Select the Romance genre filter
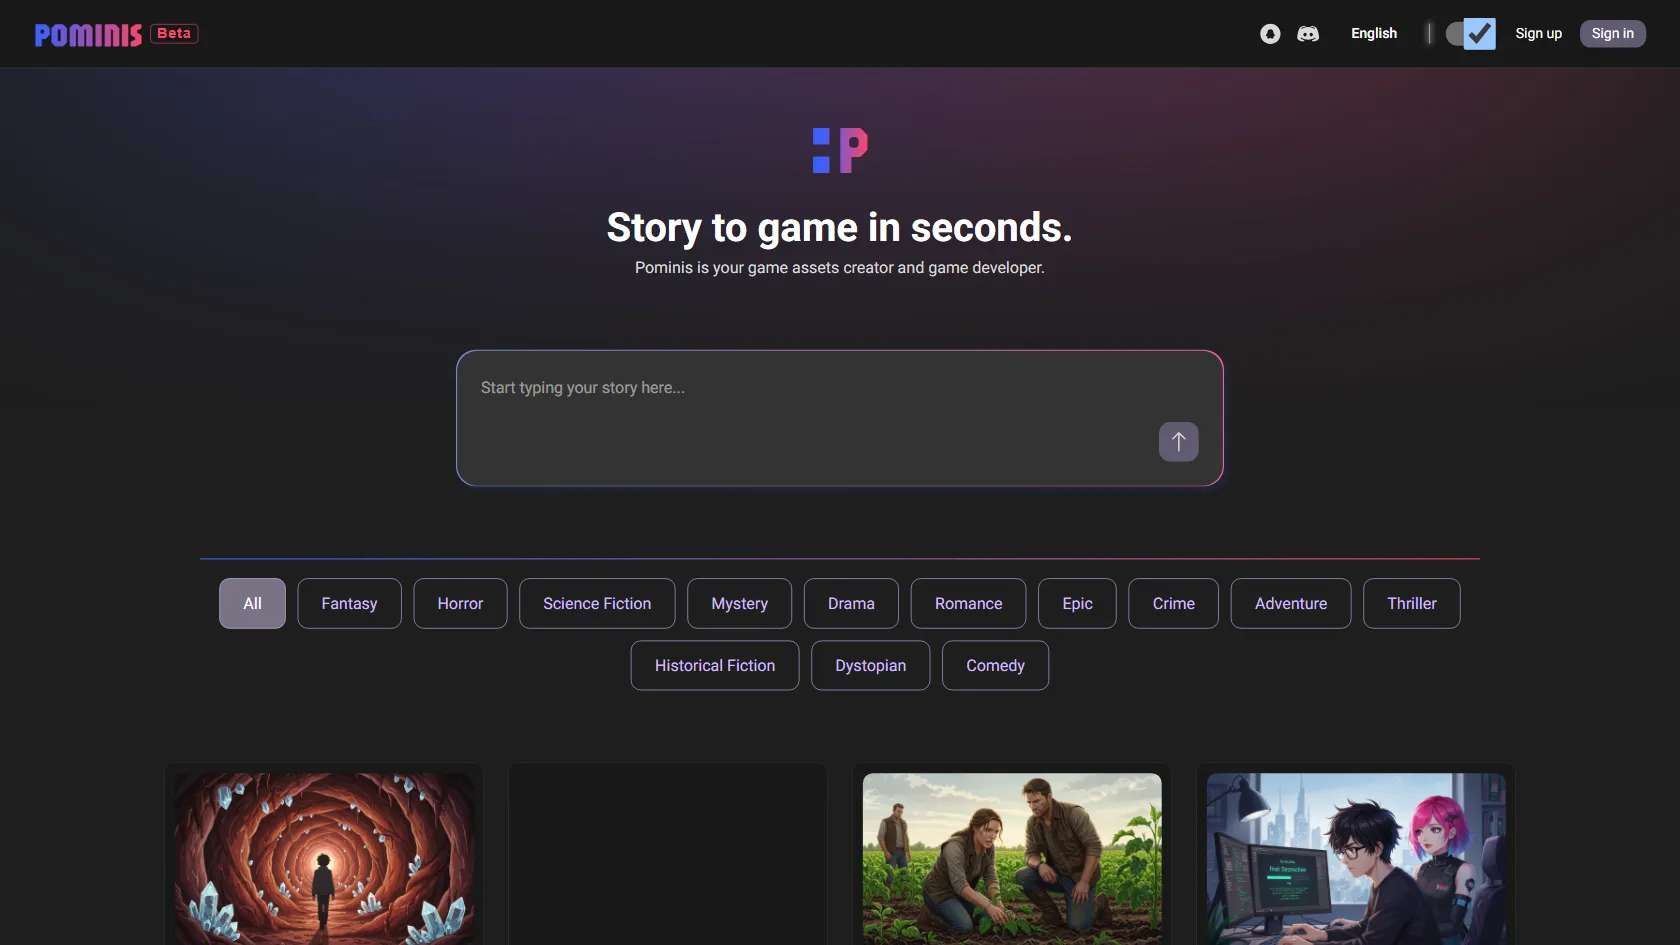Viewport: 1680px width, 945px height. (x=968, y=603)
